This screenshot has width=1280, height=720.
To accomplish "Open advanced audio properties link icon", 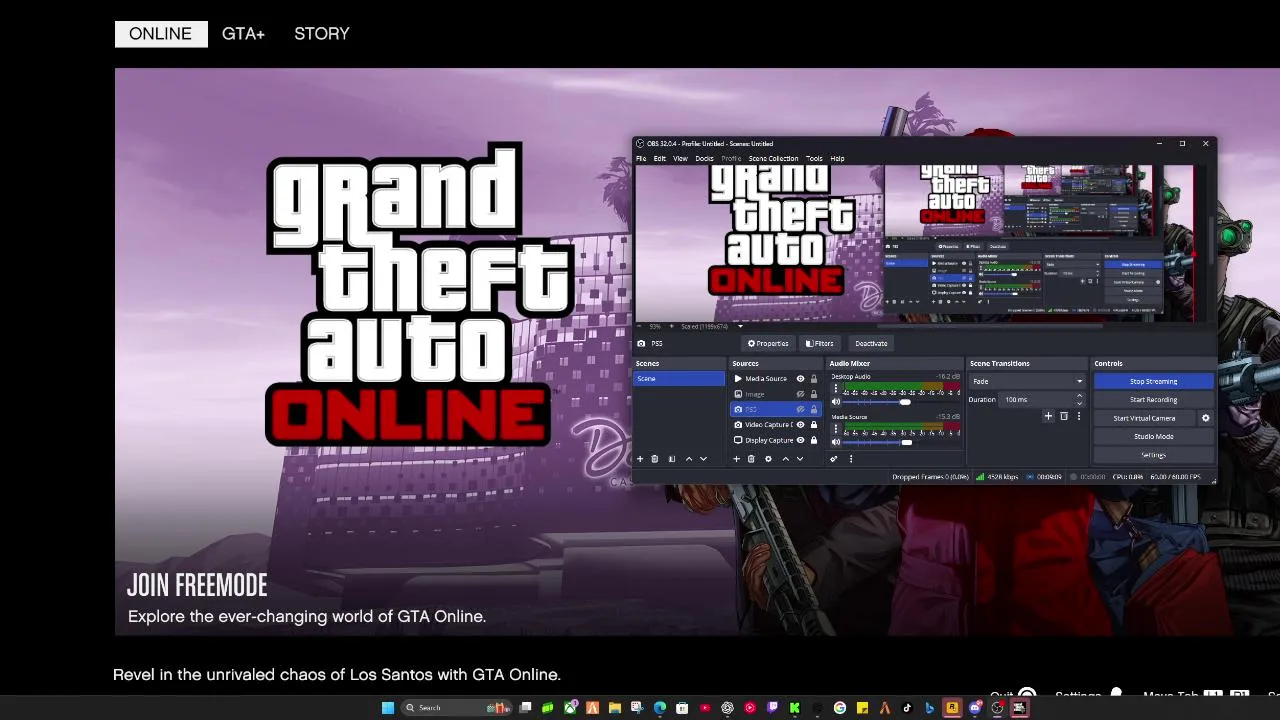I will [x=834, y=459].
